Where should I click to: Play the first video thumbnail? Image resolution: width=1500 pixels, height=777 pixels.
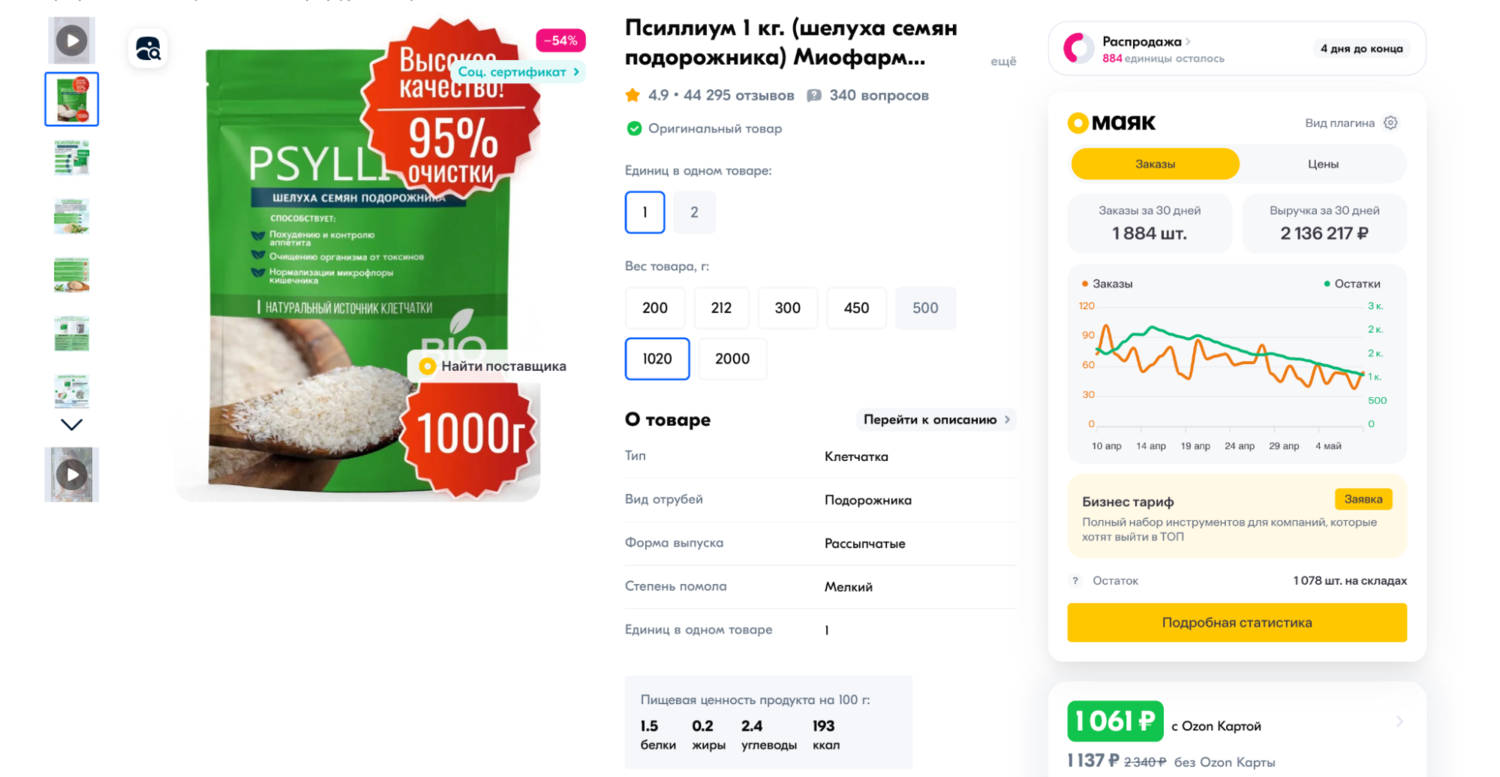(x=71, y=41)
